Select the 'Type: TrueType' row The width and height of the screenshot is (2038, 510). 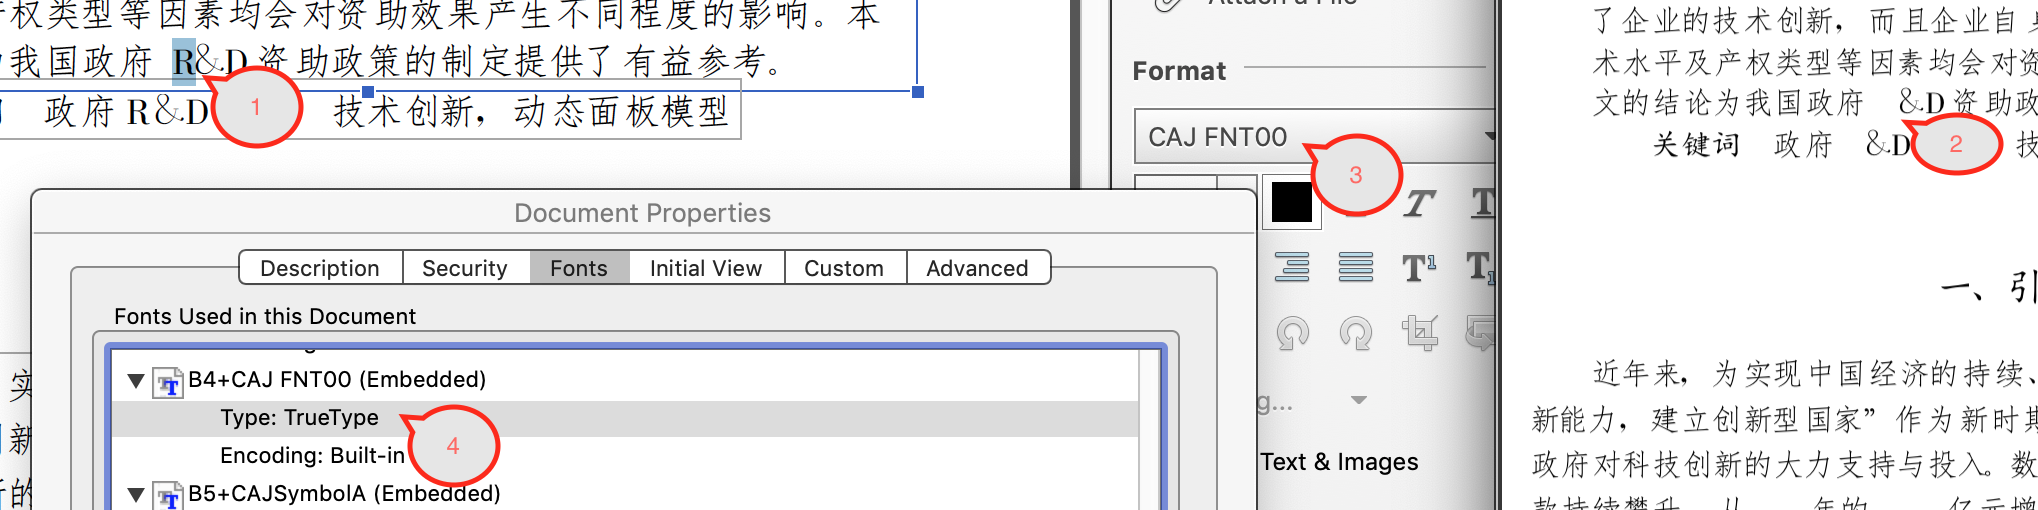click(x=625, y=418)
